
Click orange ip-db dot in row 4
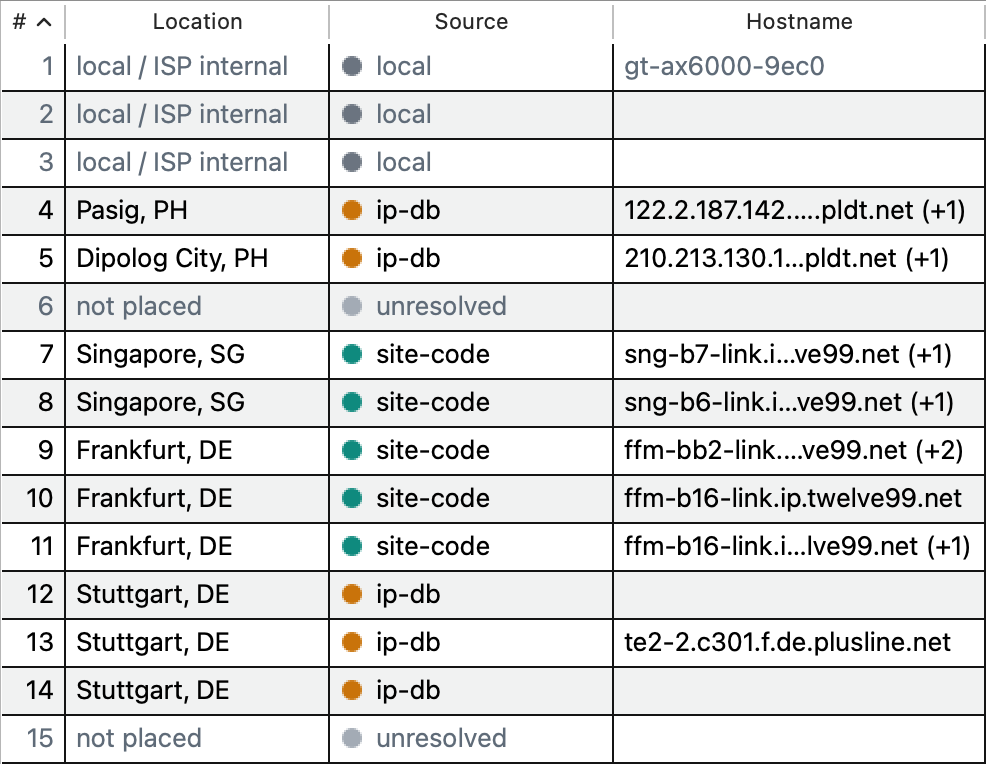tap(352, 210)
